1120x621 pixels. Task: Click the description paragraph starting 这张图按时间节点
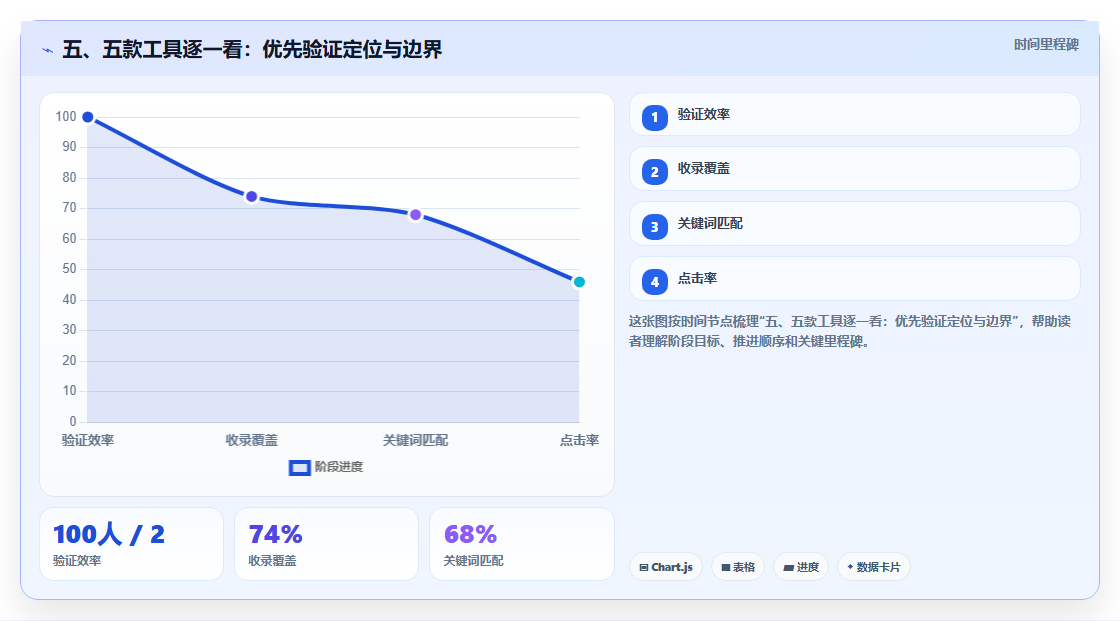click(850, 332)
